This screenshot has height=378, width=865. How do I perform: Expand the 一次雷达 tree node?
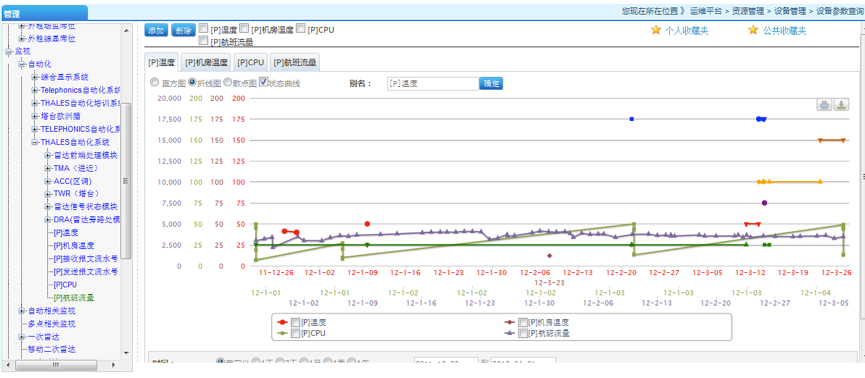(22, 337)
